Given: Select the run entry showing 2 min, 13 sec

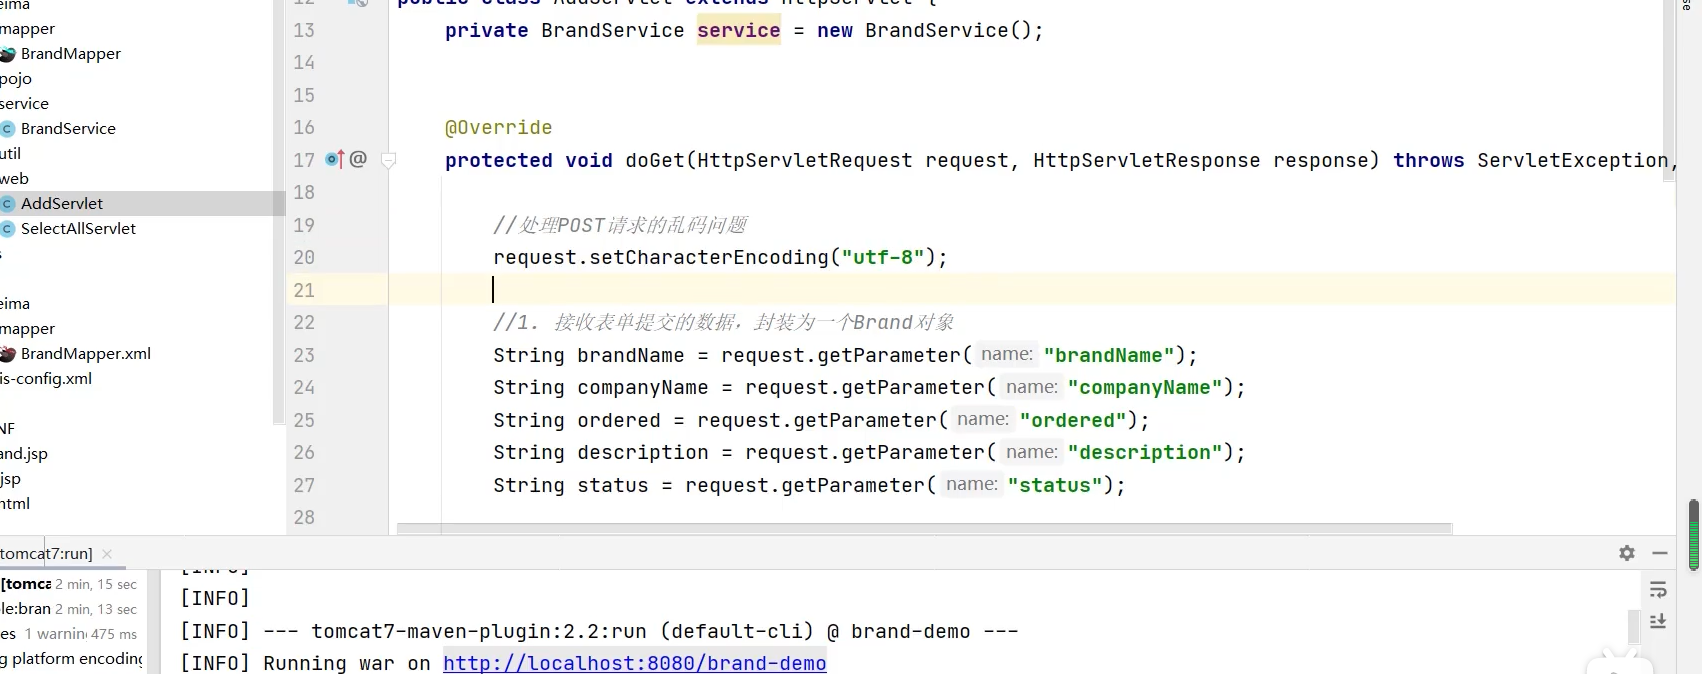Looking at the screenshot, I should click(x=70, y=609).
